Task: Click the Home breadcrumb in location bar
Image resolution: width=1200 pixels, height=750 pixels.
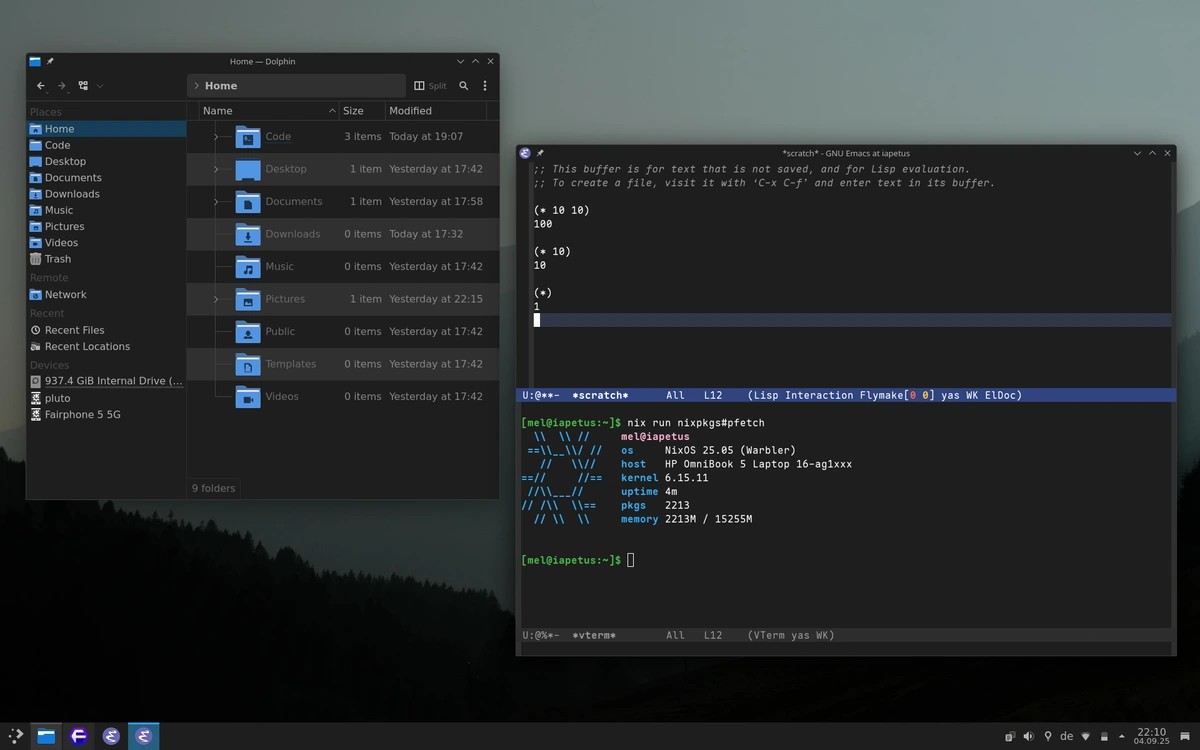Action: click(x=221, y=86)
